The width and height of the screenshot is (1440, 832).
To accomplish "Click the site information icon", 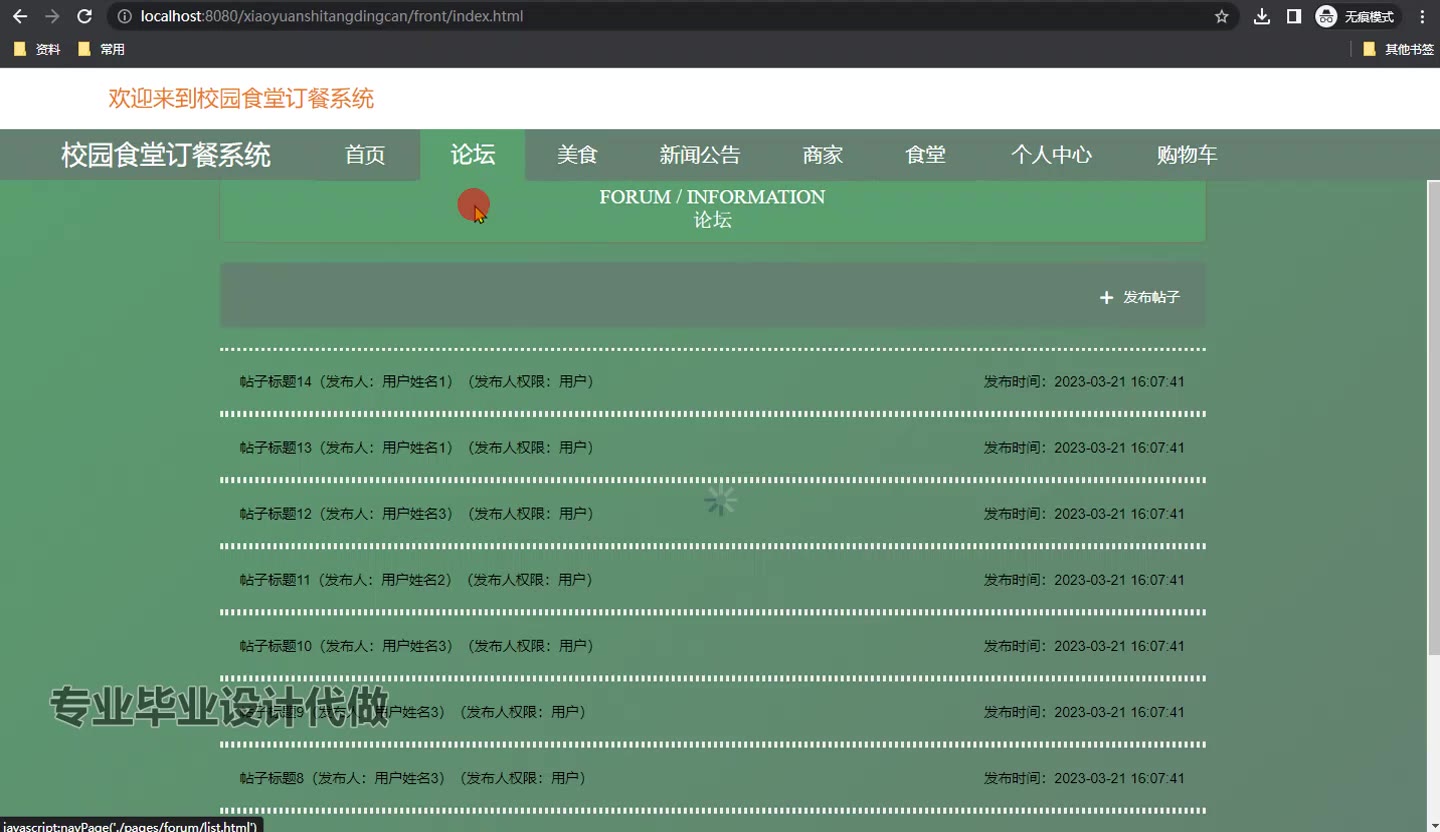I will [x=125, y=16].
